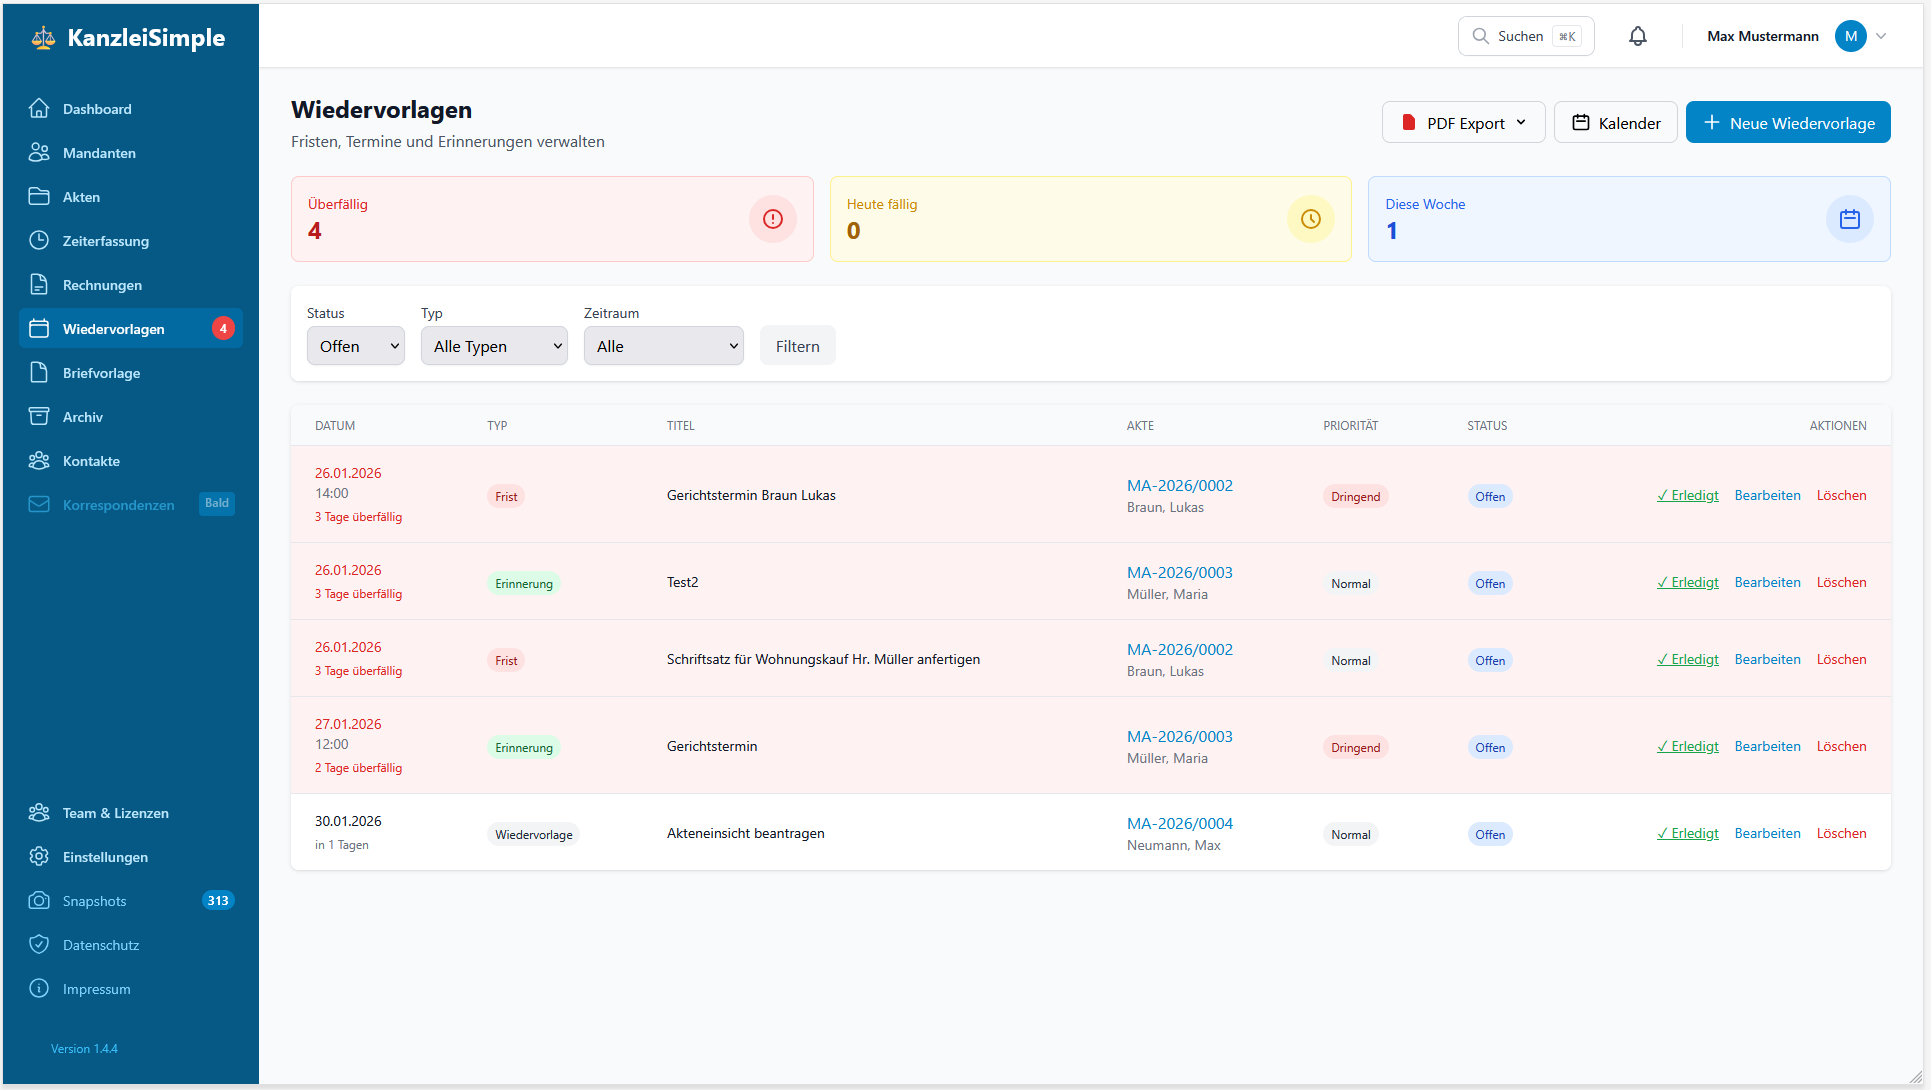The image size is (1931, 1090).
Task: Click the Neue Wiedervorlage button
Action: 1787,123
